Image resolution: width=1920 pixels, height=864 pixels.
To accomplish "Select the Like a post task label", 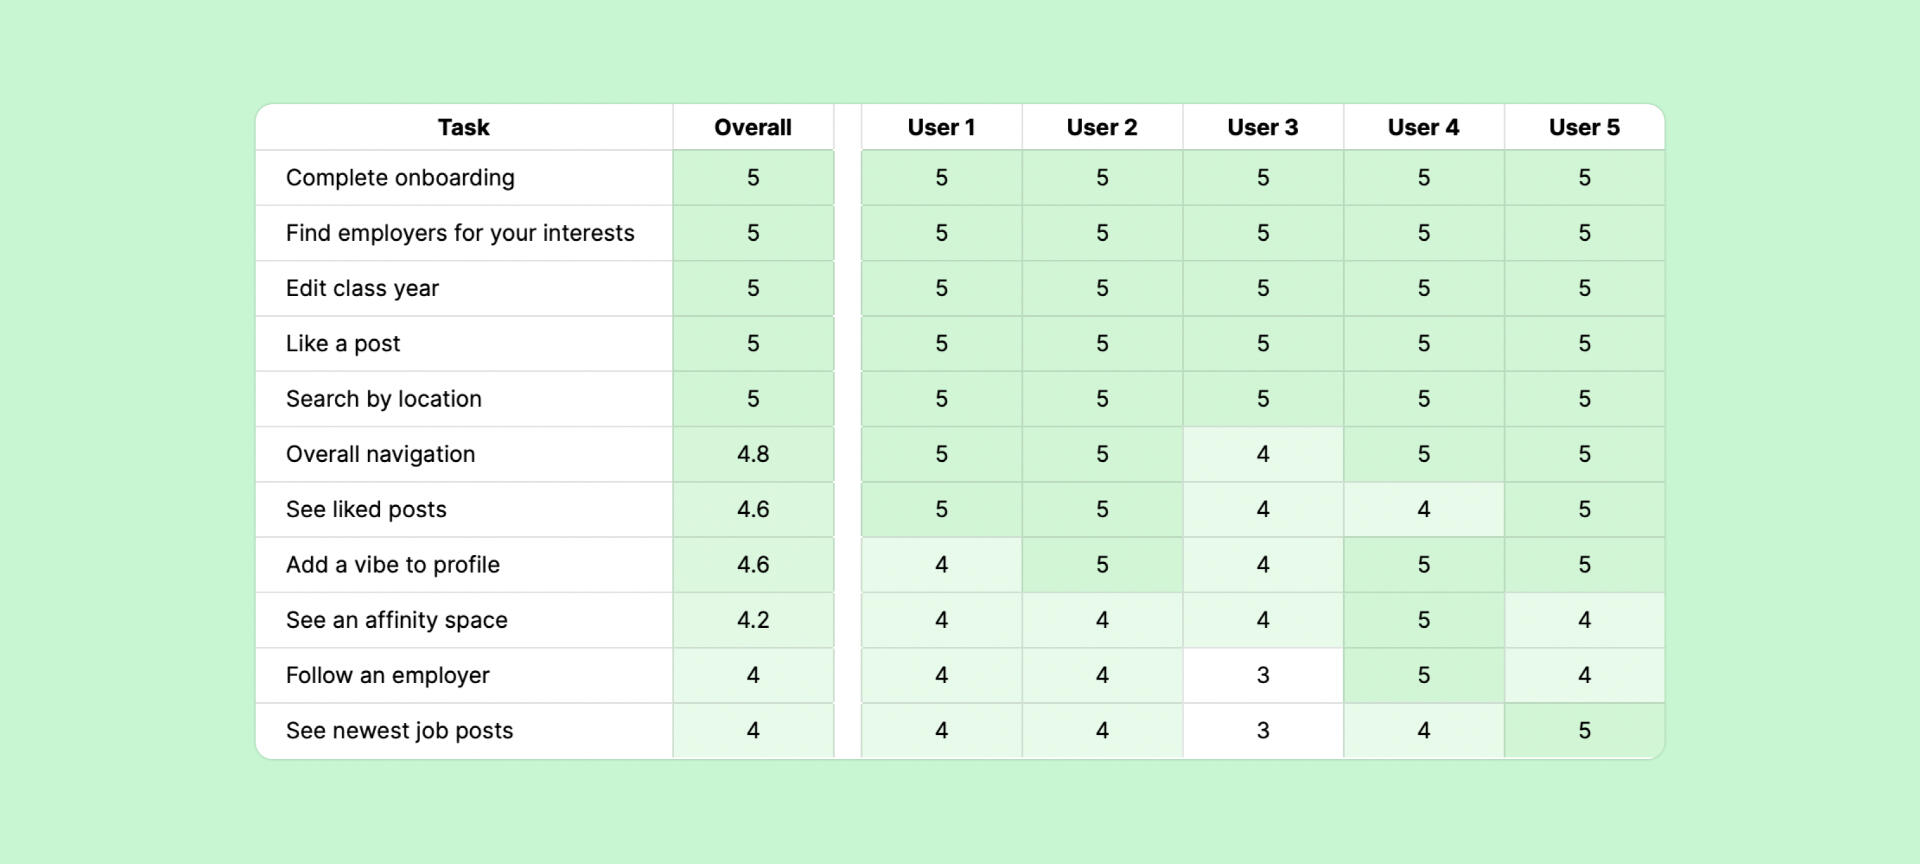I will tap(343, 344).
